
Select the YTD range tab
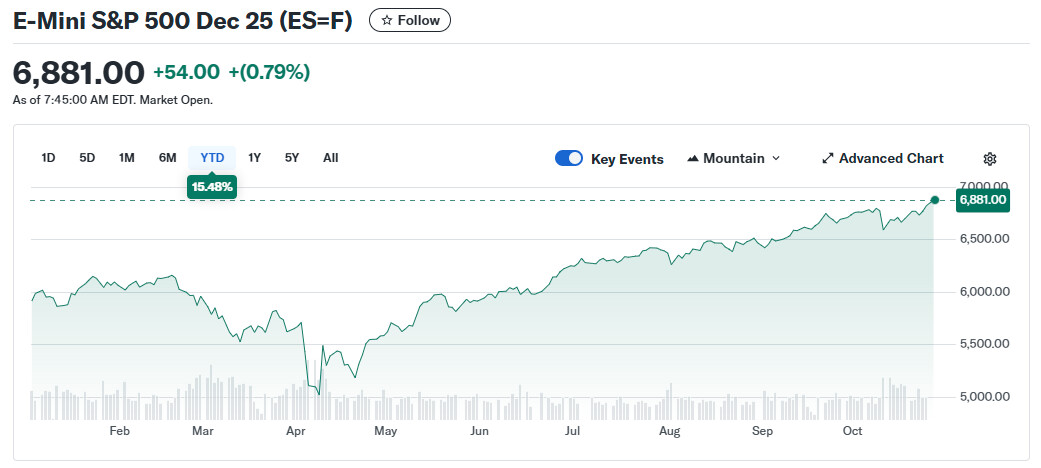coord(212,157)
